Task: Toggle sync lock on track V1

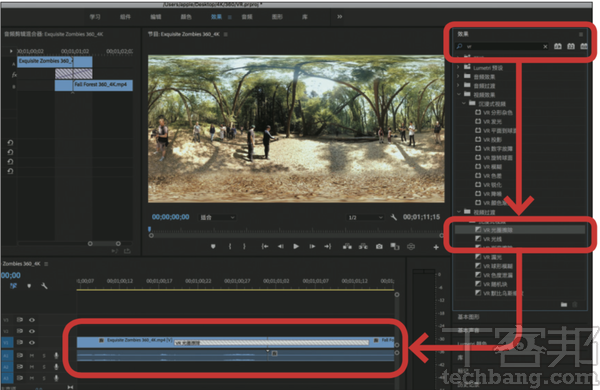Action: pos(20,343)
